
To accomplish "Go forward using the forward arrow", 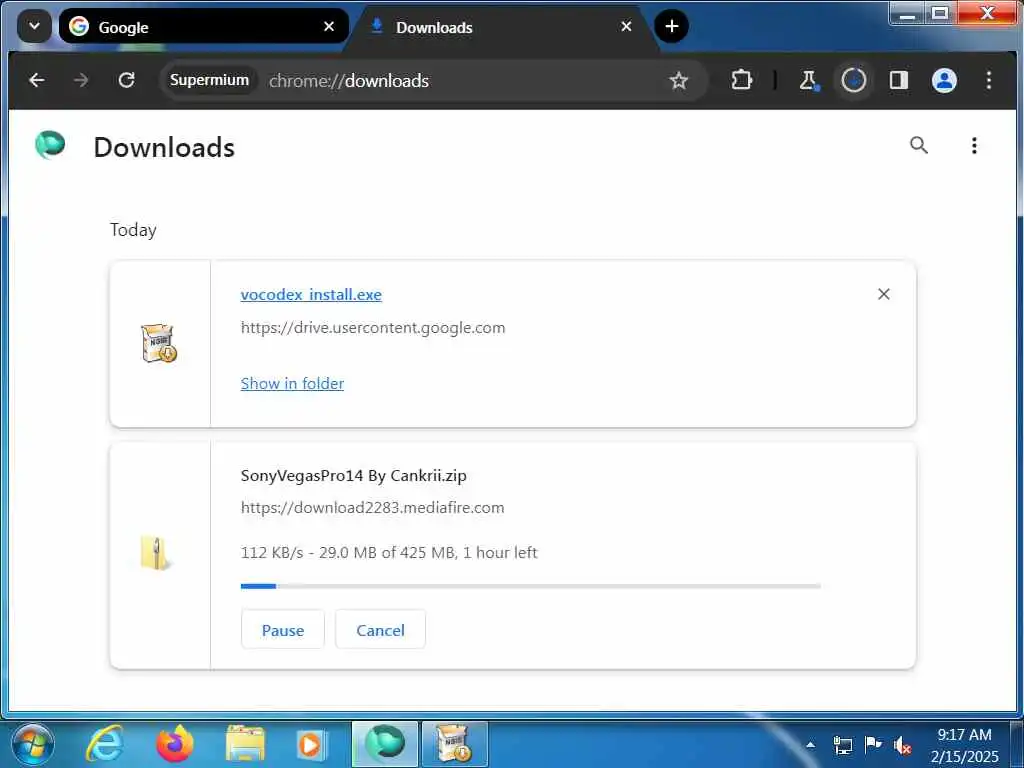I will [x=81, y=80].
